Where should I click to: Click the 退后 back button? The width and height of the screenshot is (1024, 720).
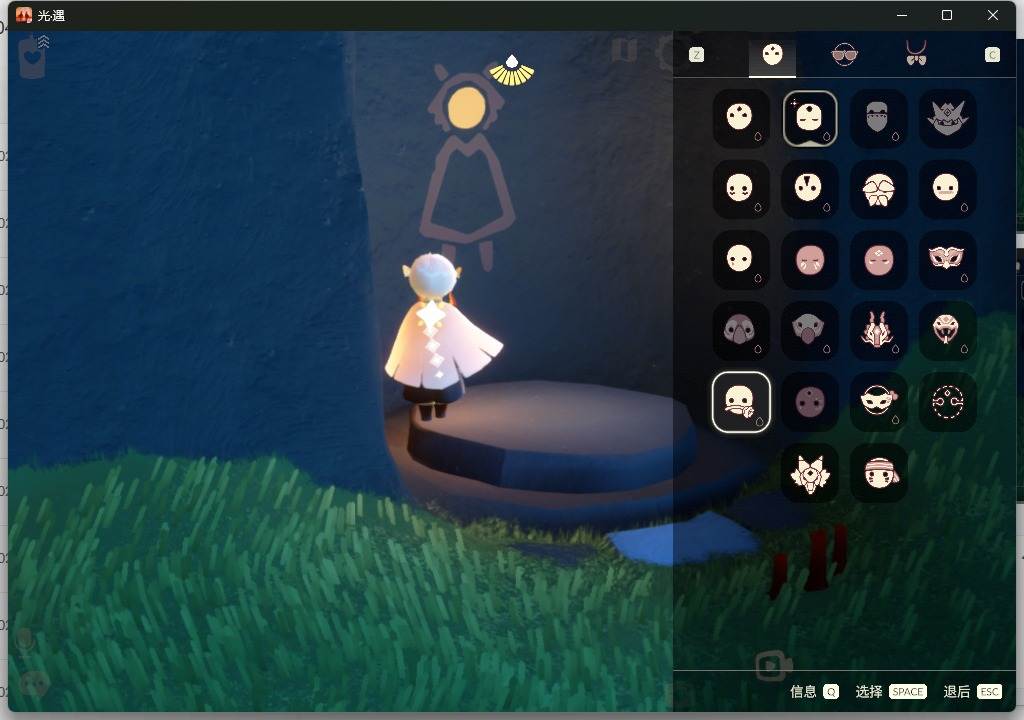coord(972,691)
